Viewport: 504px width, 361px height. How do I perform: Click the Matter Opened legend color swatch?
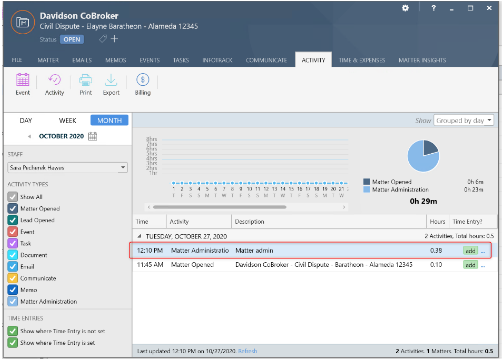point(367,182)
